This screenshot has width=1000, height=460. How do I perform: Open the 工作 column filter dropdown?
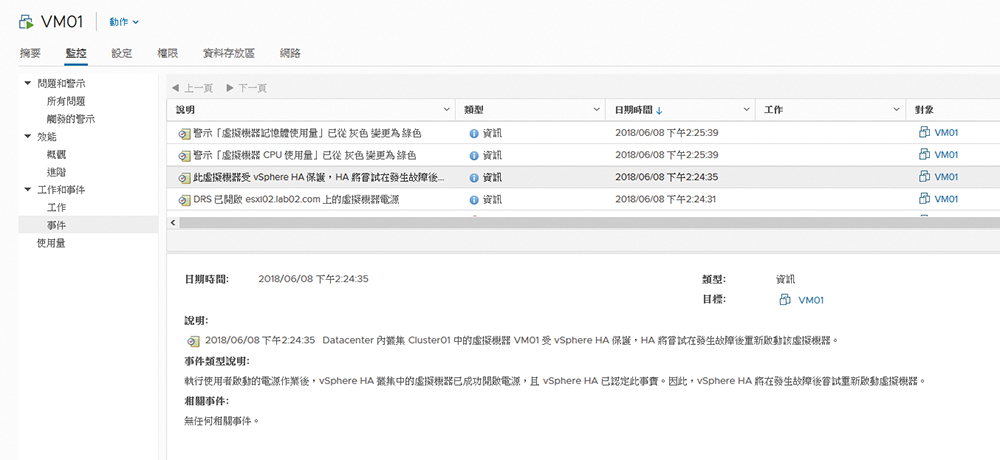897,110
